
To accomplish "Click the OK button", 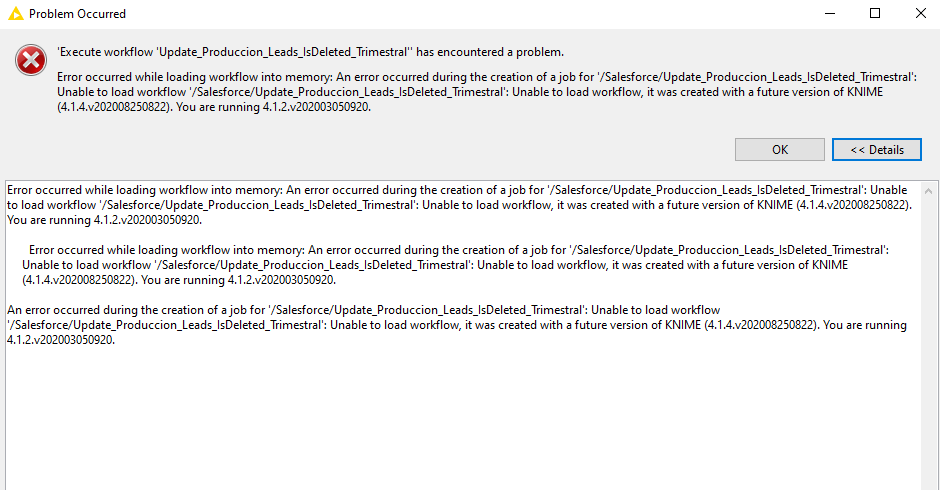I will click(779, 149).
